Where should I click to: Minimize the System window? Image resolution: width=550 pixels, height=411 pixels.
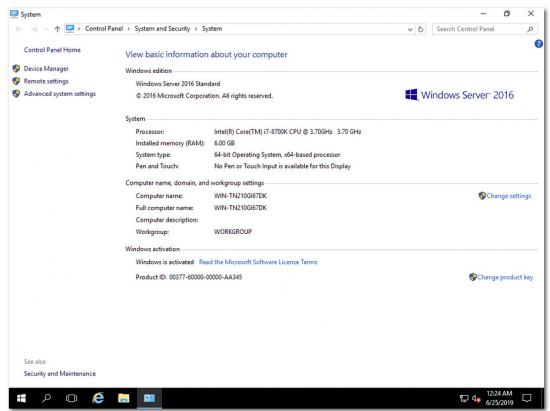(483, 14)
